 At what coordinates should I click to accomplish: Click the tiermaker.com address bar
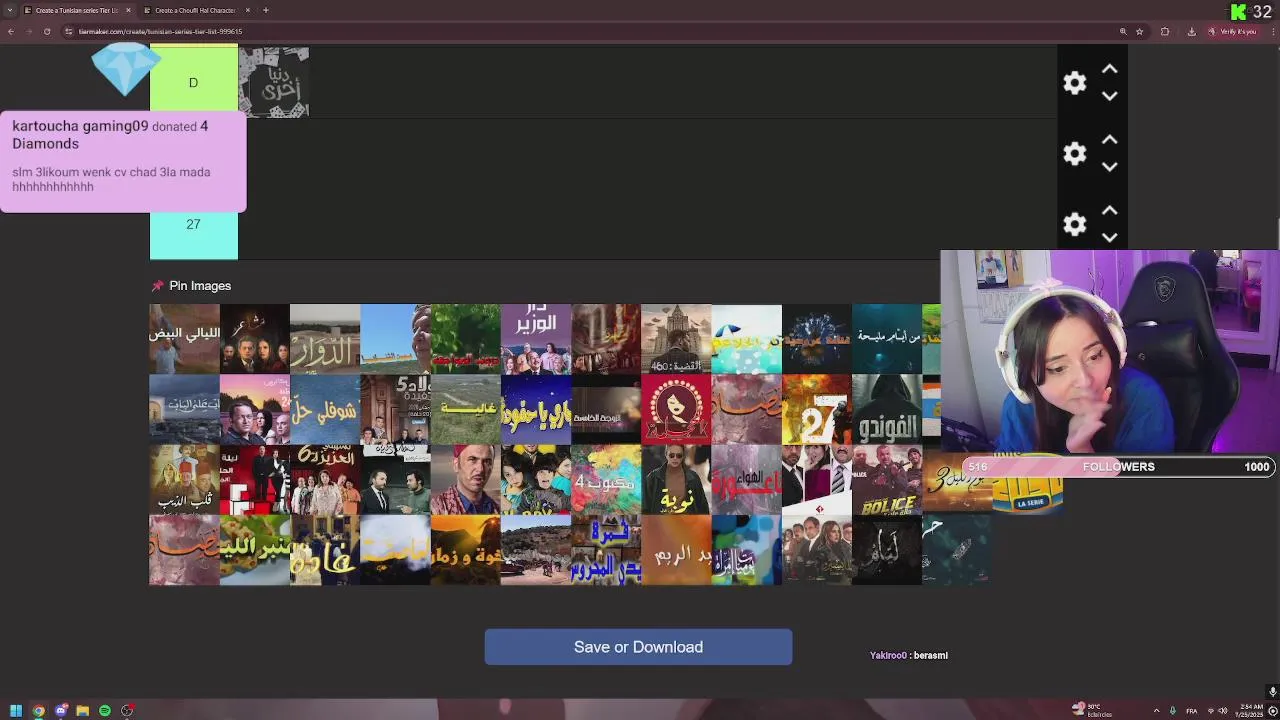pos(590,31)
